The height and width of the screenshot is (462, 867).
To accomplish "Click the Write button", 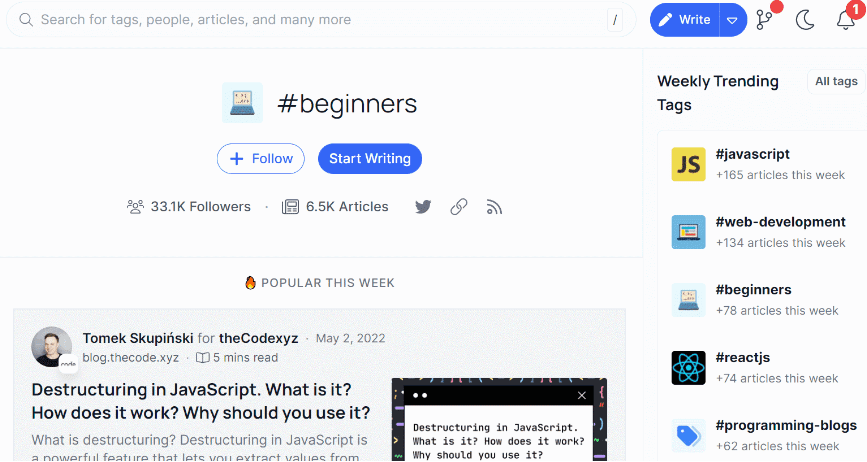I will 685,20.
